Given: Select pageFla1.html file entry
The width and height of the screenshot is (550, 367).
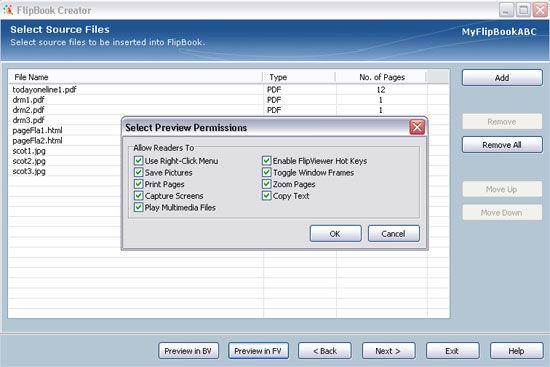Looking at the screenshot, I should point(38,131).
